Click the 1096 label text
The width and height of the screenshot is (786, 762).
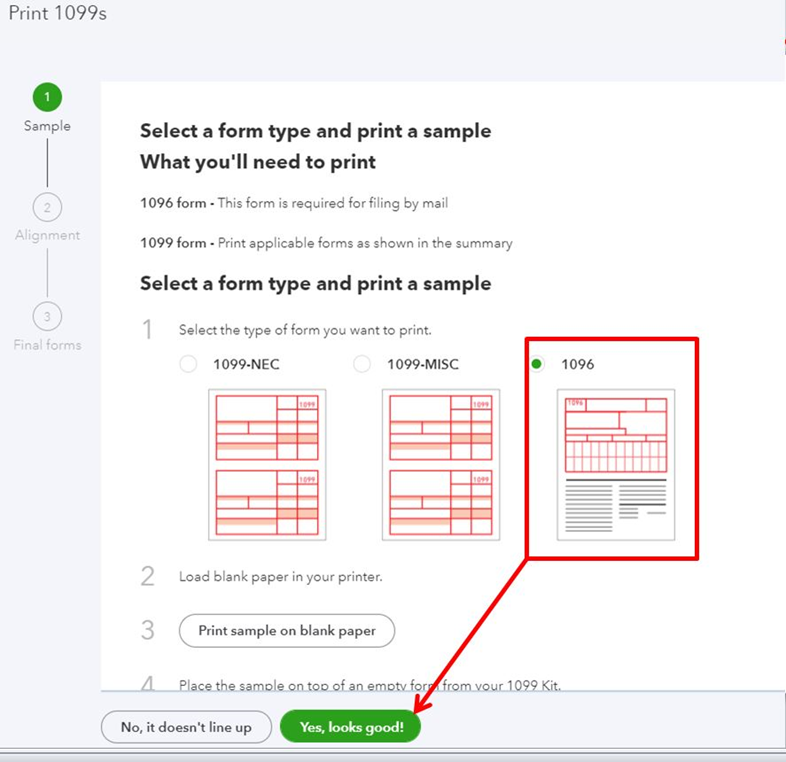click(x=577, y=364)
